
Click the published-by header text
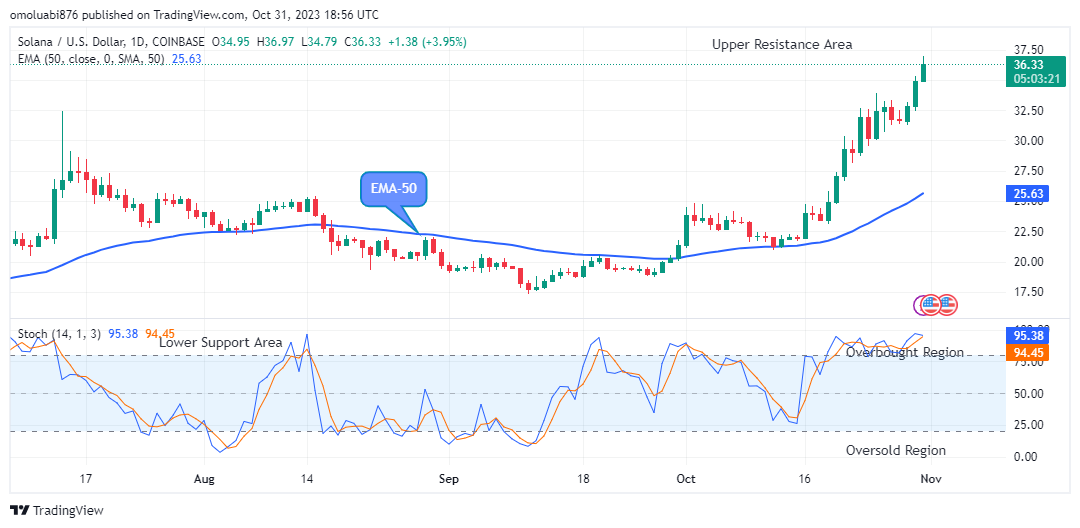195,14
